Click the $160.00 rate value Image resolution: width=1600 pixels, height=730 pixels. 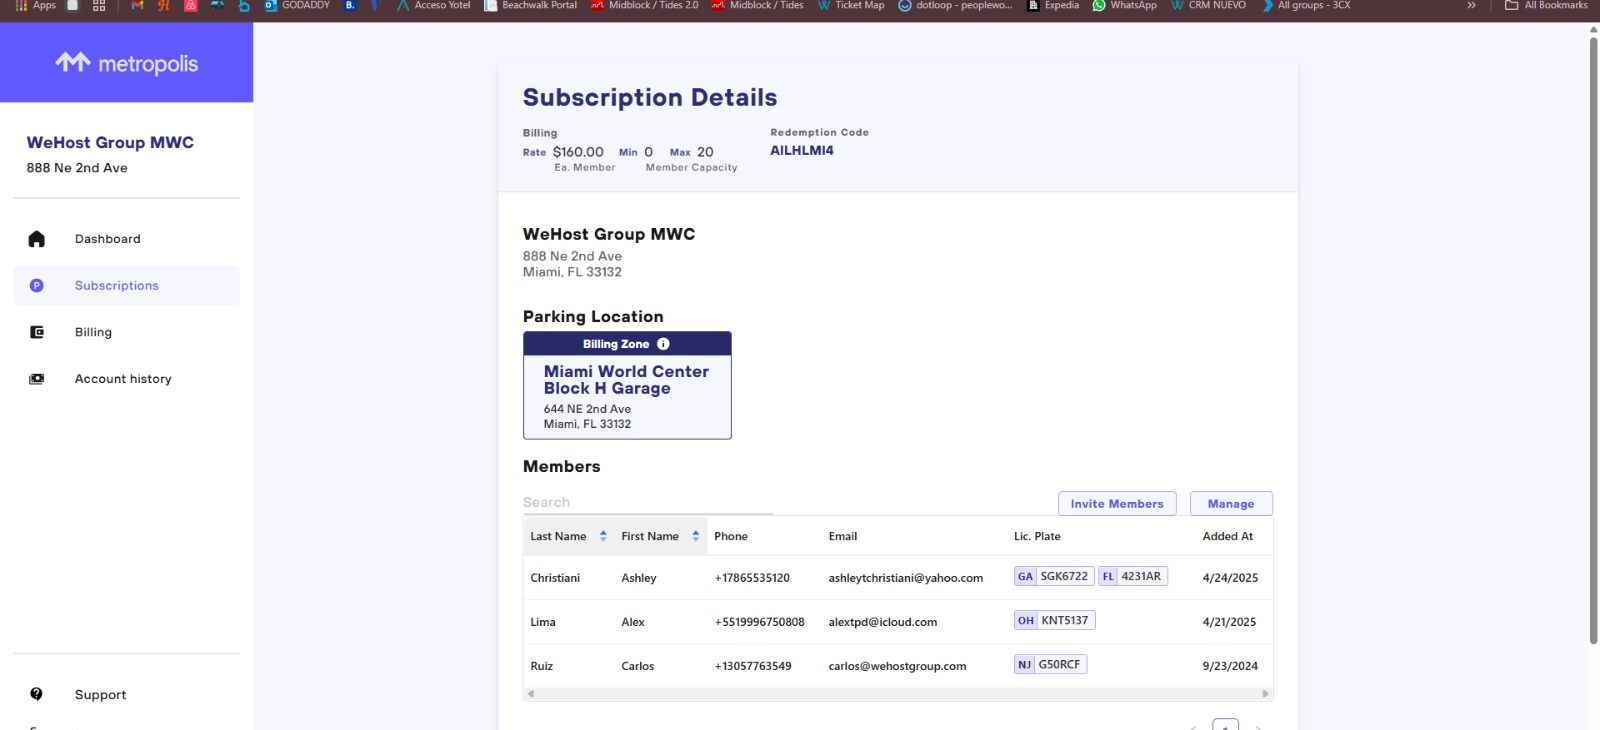[578, 152]
